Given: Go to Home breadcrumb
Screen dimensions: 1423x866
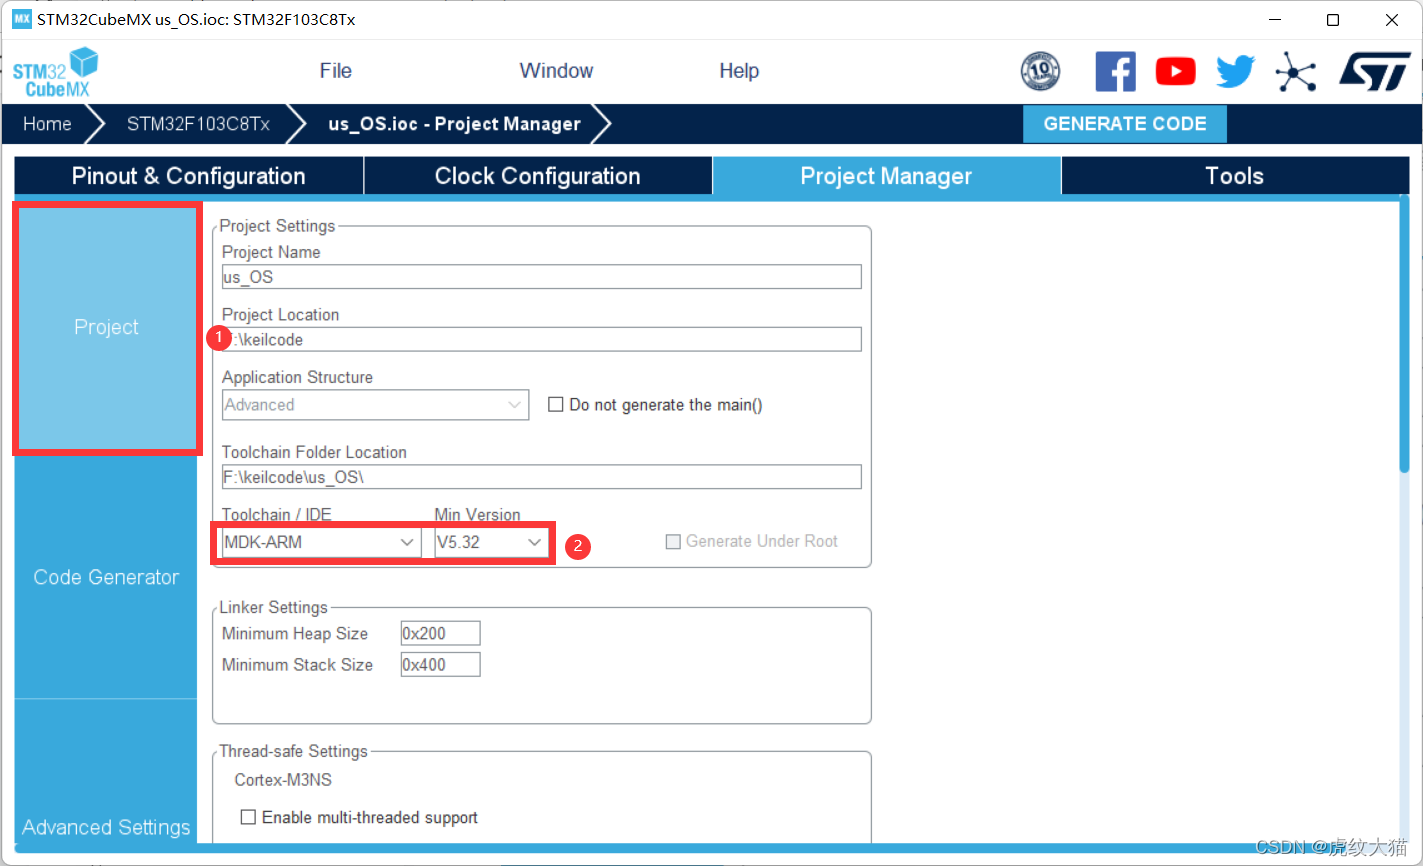Looking at the screenshot, I should [x=47, y=124].
